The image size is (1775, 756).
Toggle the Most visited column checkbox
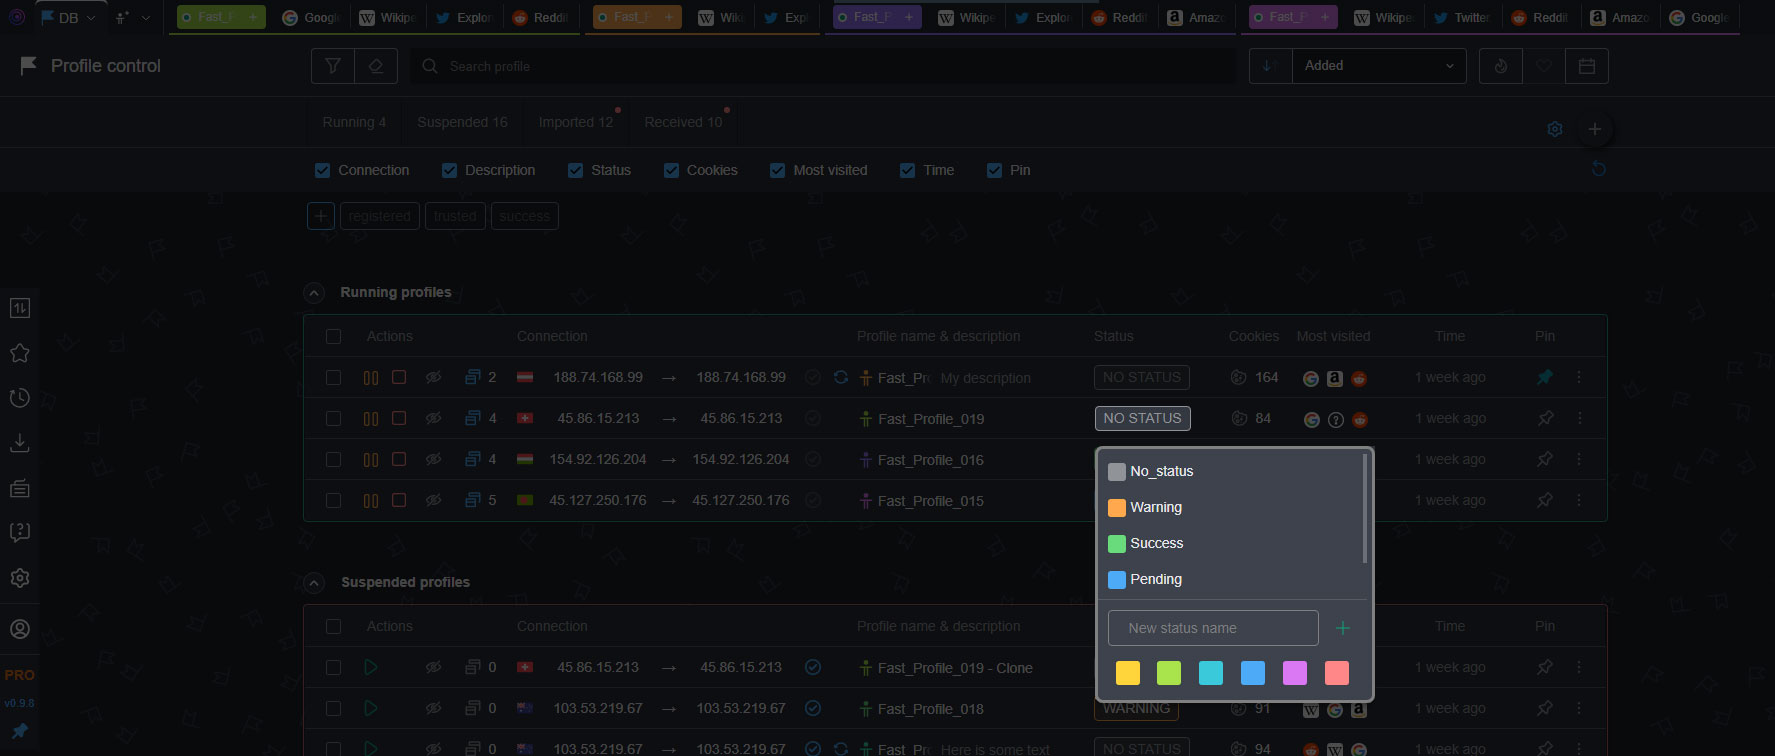click(x=777, y=170)
